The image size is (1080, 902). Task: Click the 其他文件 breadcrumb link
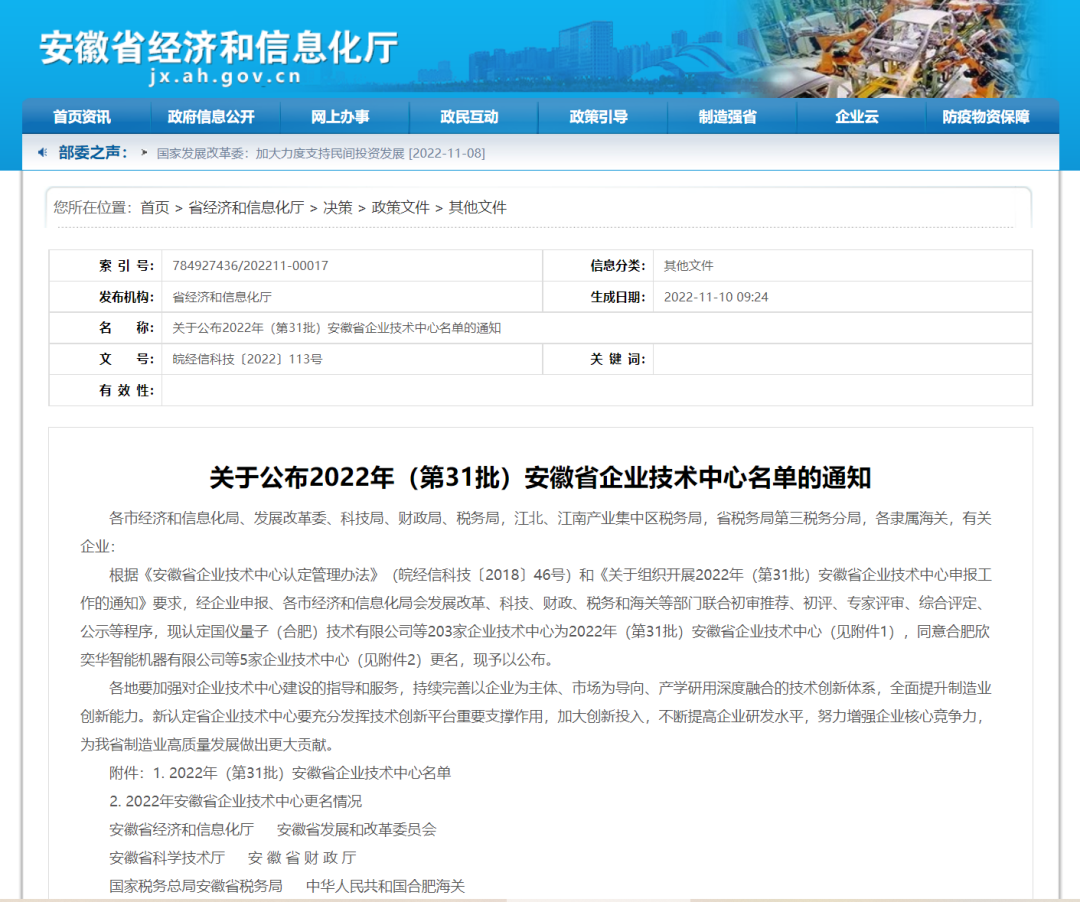point(477,207)
